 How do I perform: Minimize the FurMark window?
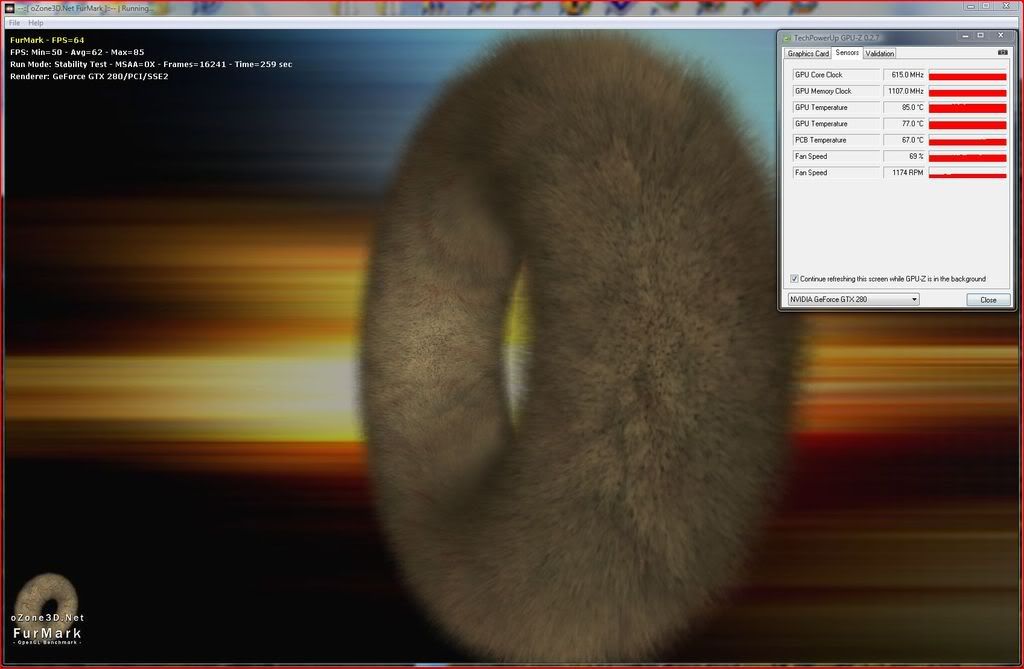tap(971, 7)
